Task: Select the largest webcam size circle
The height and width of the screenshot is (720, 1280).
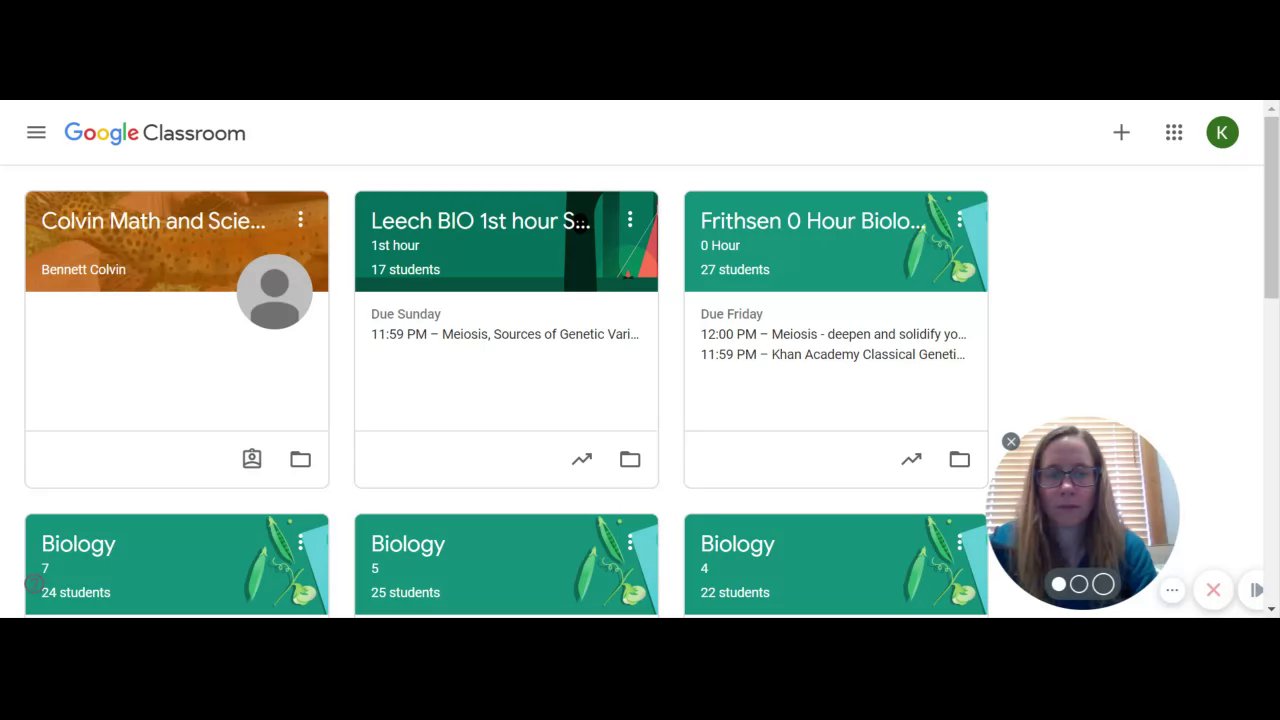Action: click(1103, 584)
